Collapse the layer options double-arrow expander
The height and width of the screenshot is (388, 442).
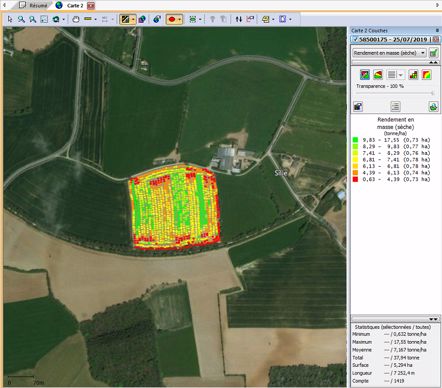pyautogui.click(x=433, y=62)
